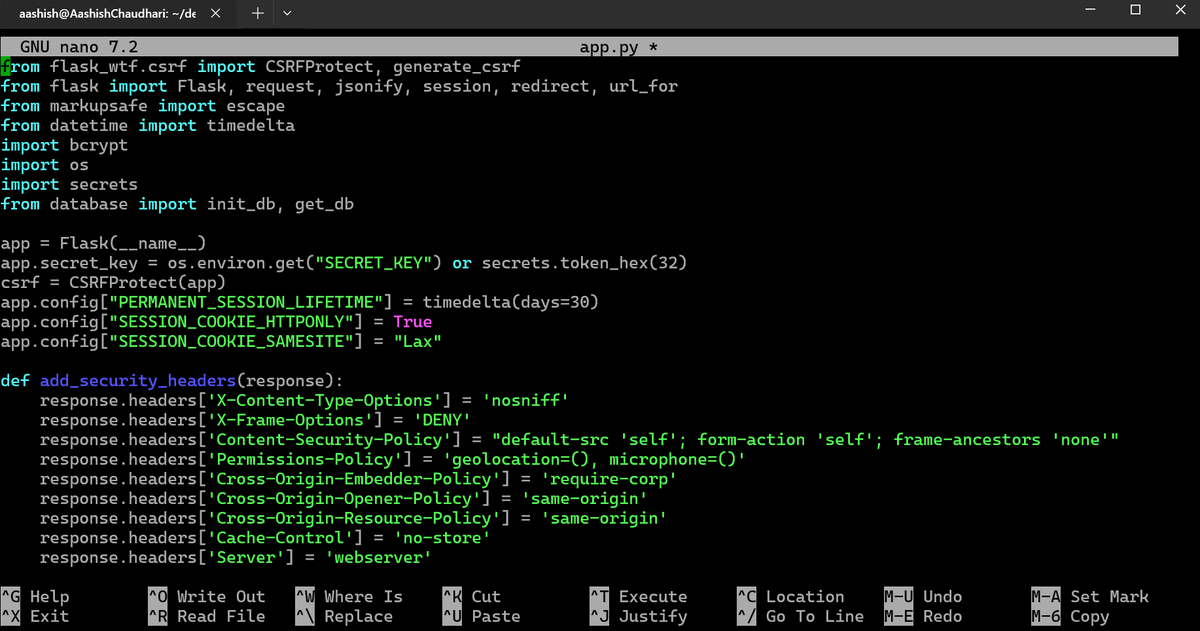Click Flask(__name__) in the app assignment
Screen dimensions: 1200x631
[133, 243]
